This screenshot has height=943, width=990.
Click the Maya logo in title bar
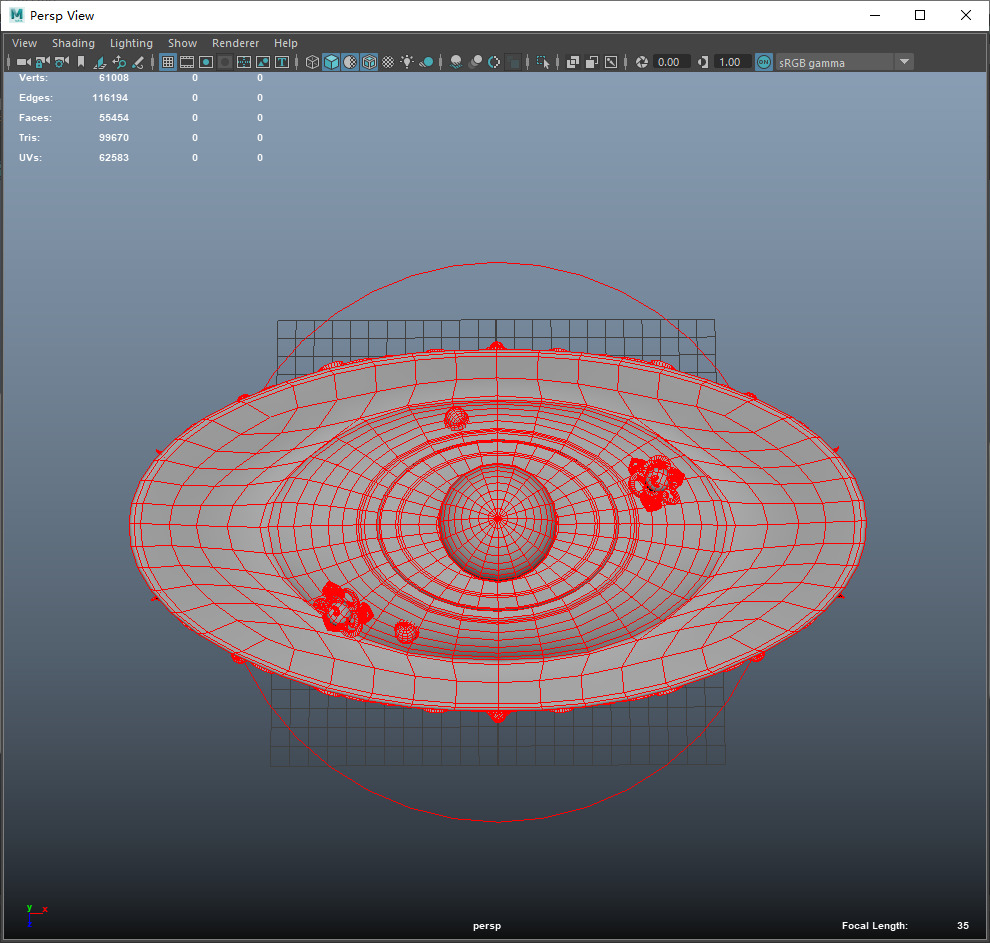click(x=16, y=15)
